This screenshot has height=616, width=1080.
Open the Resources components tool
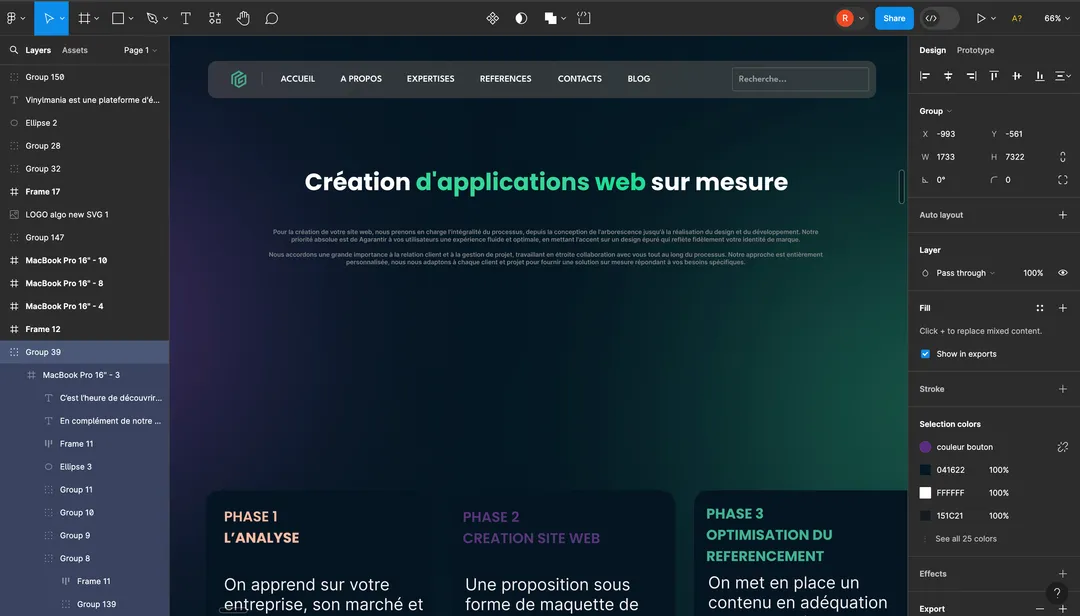click(215, 18)
